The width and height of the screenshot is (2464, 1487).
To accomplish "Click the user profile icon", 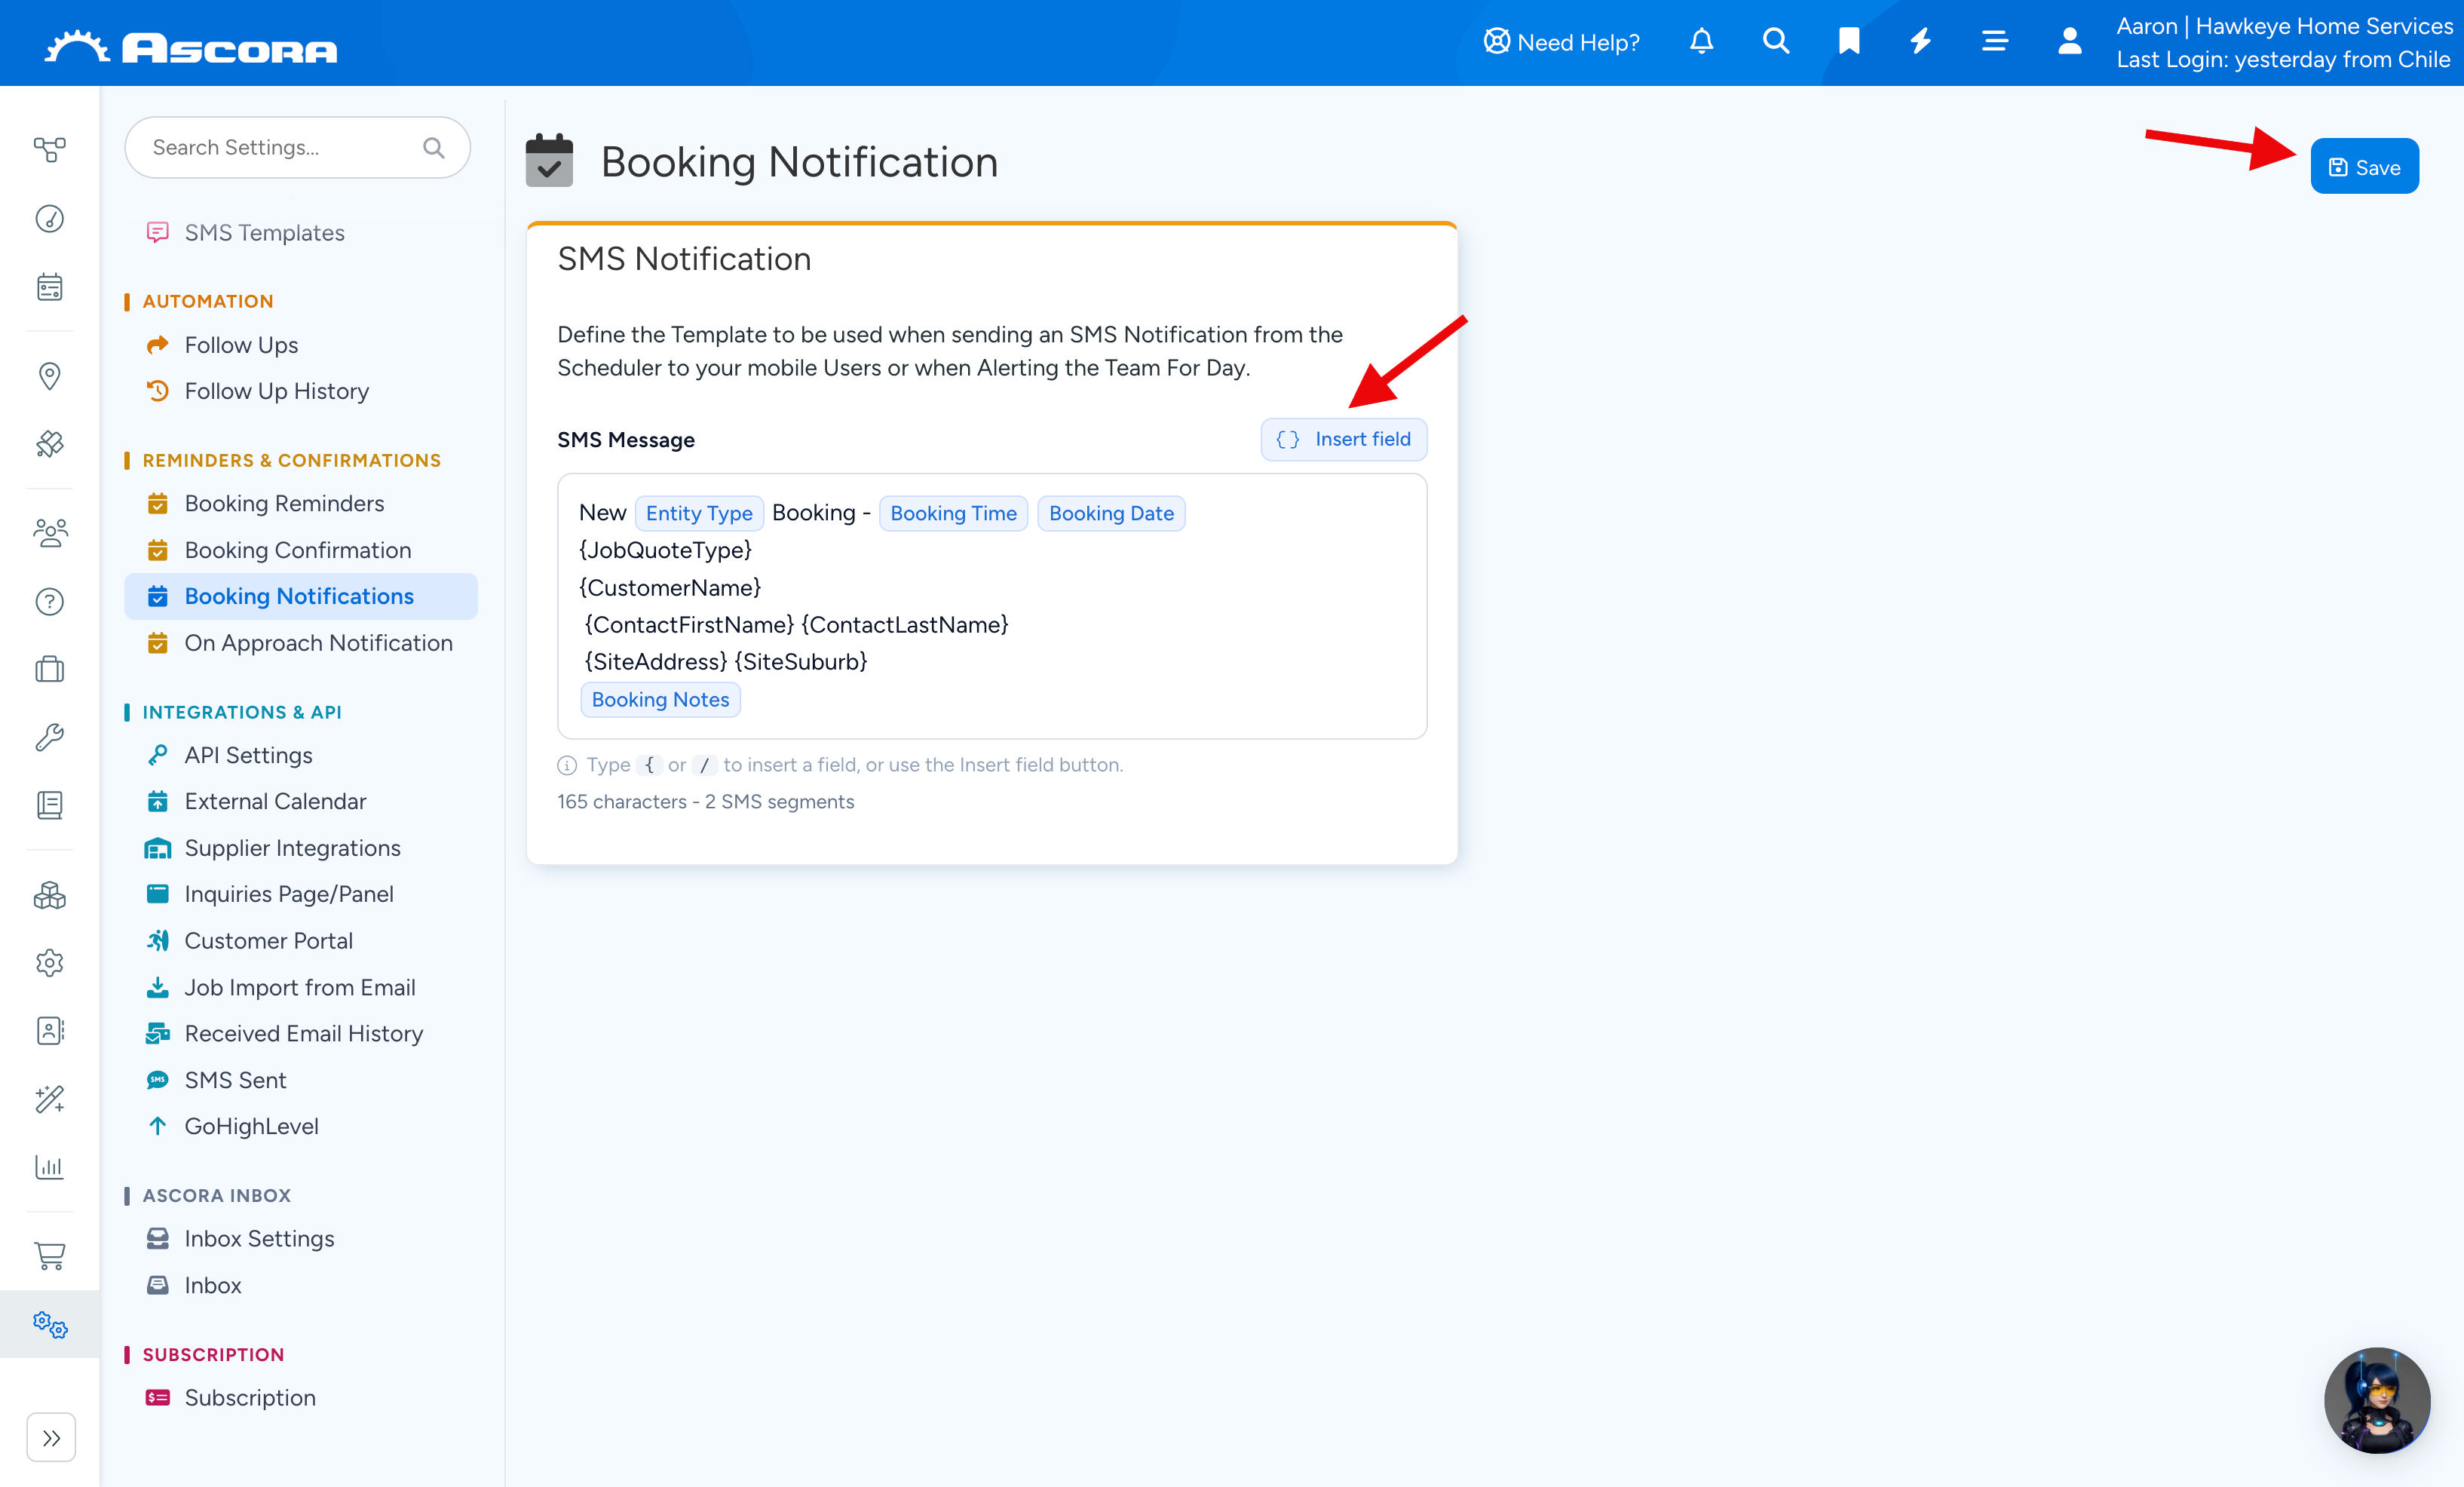I will pos(2069,41).
